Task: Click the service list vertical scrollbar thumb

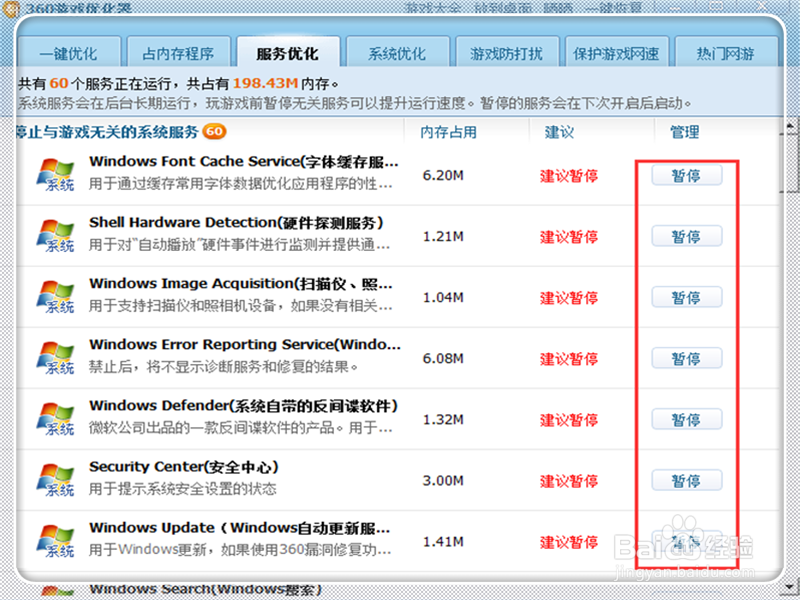Action: (789, 162)
